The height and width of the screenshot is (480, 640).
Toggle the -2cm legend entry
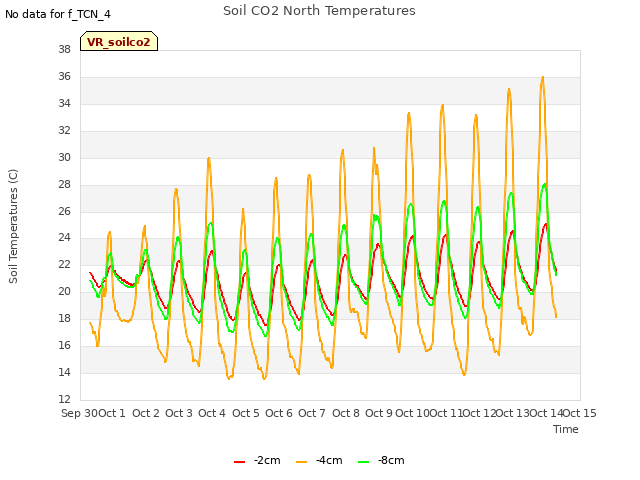coord(257,460)
